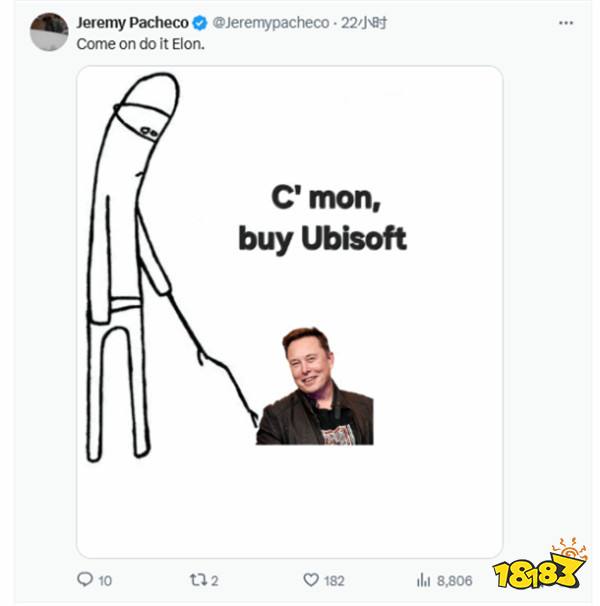Screen dimensions: 600x606
Task: Click the reply count 10
Action: coord(105,580)
